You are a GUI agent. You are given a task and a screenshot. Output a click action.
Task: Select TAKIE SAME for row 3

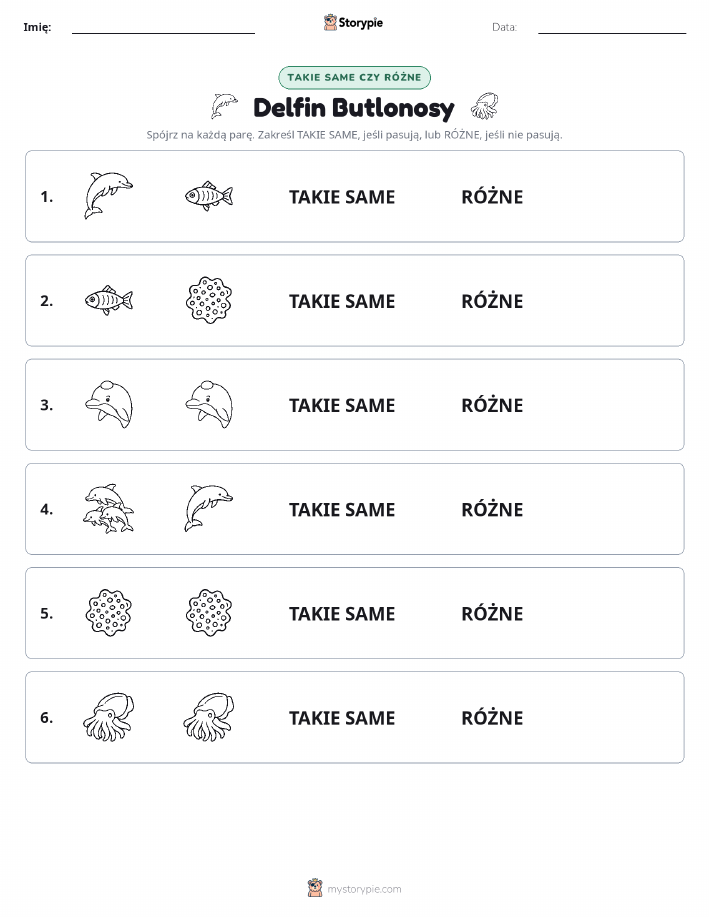coord(342,405)
